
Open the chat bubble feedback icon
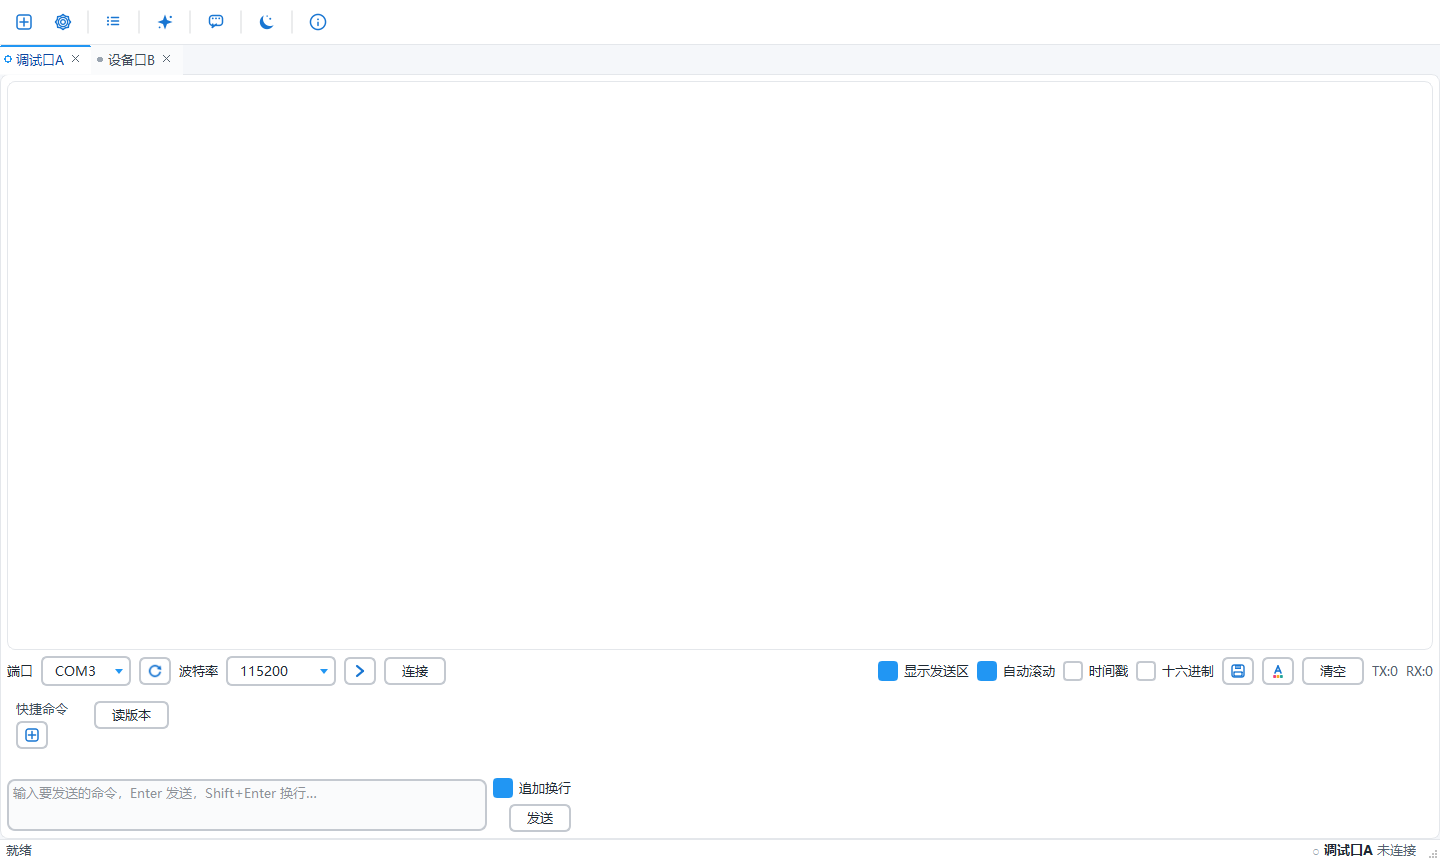[216, 22]
